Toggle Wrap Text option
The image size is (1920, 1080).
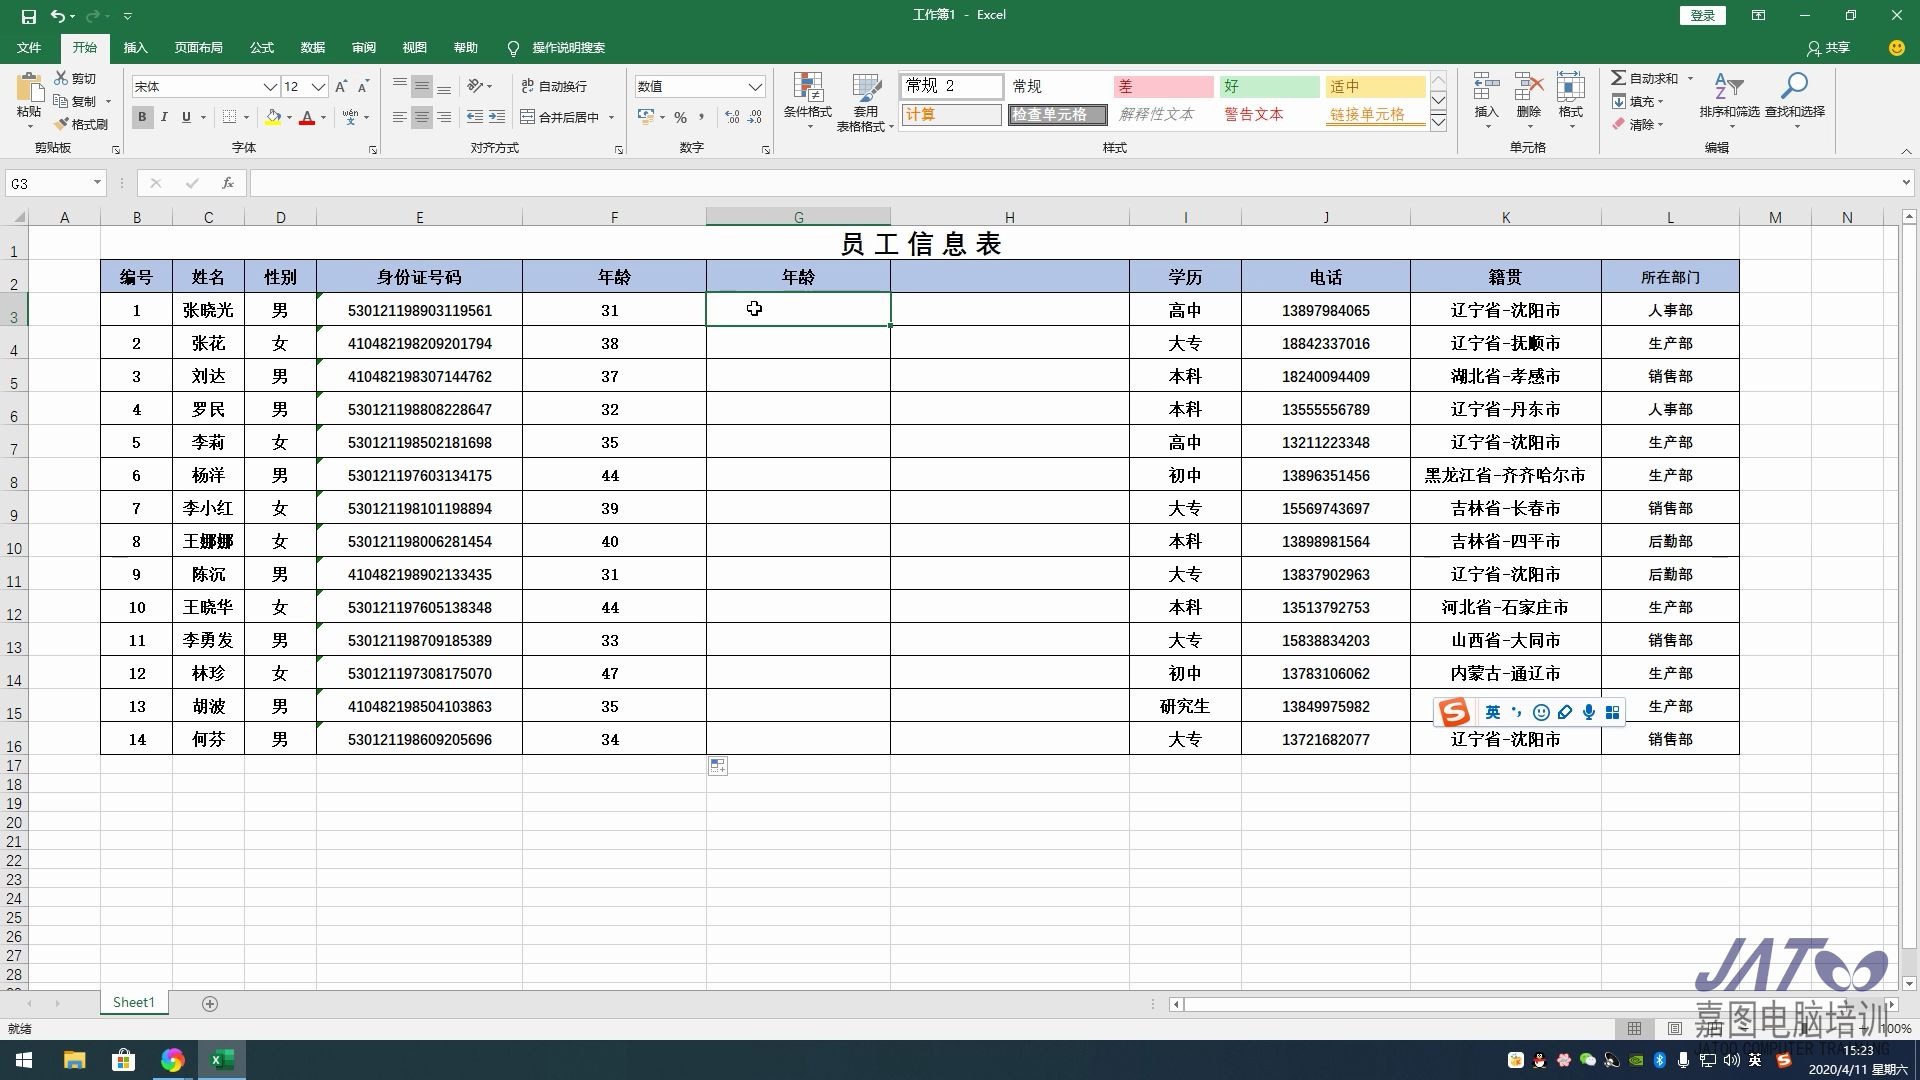(555, 86)
